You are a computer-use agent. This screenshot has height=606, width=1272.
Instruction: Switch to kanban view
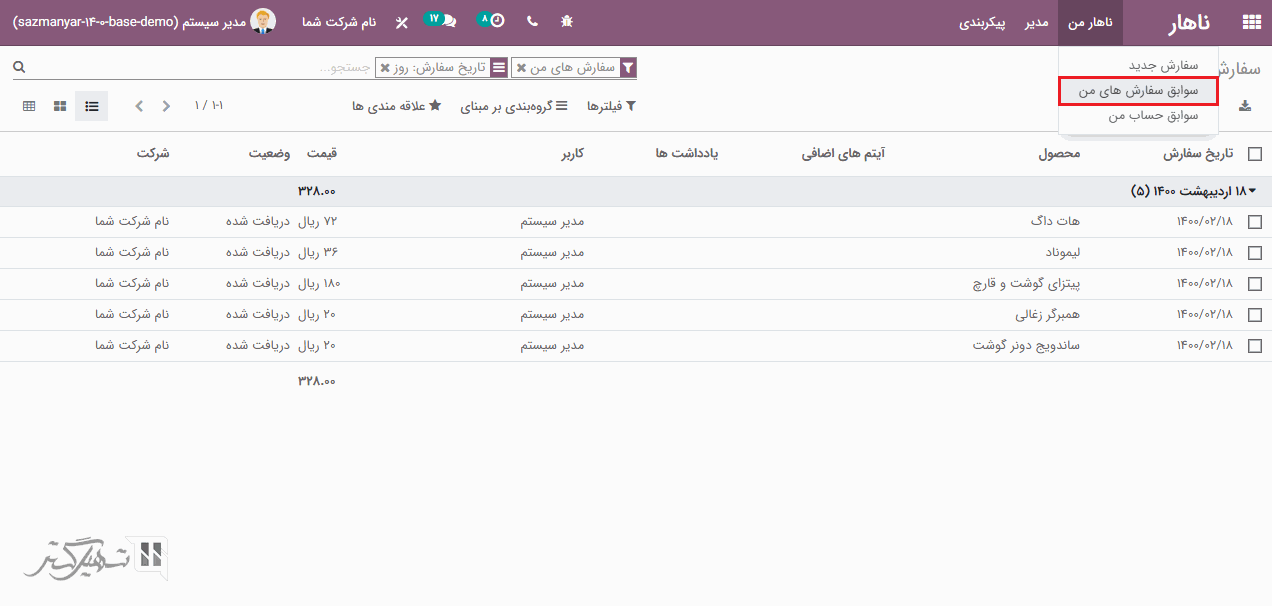pos(60,106)
